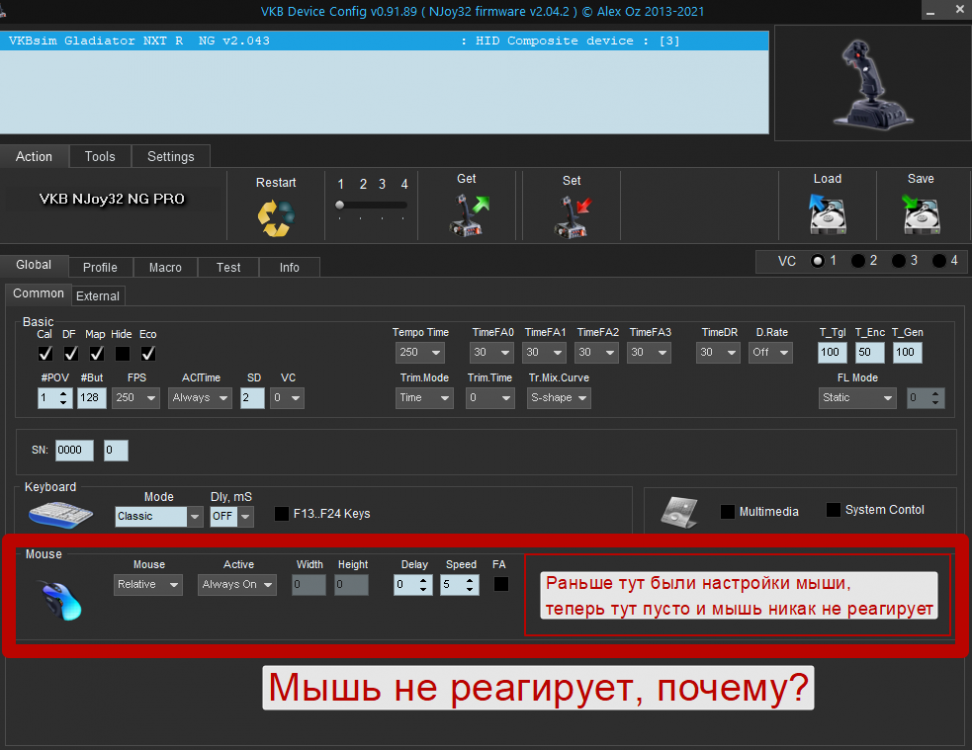Viewport: 972px width, 750px height.
Task: Open the TimeFA0 dropdown
Action: (492, 353)
